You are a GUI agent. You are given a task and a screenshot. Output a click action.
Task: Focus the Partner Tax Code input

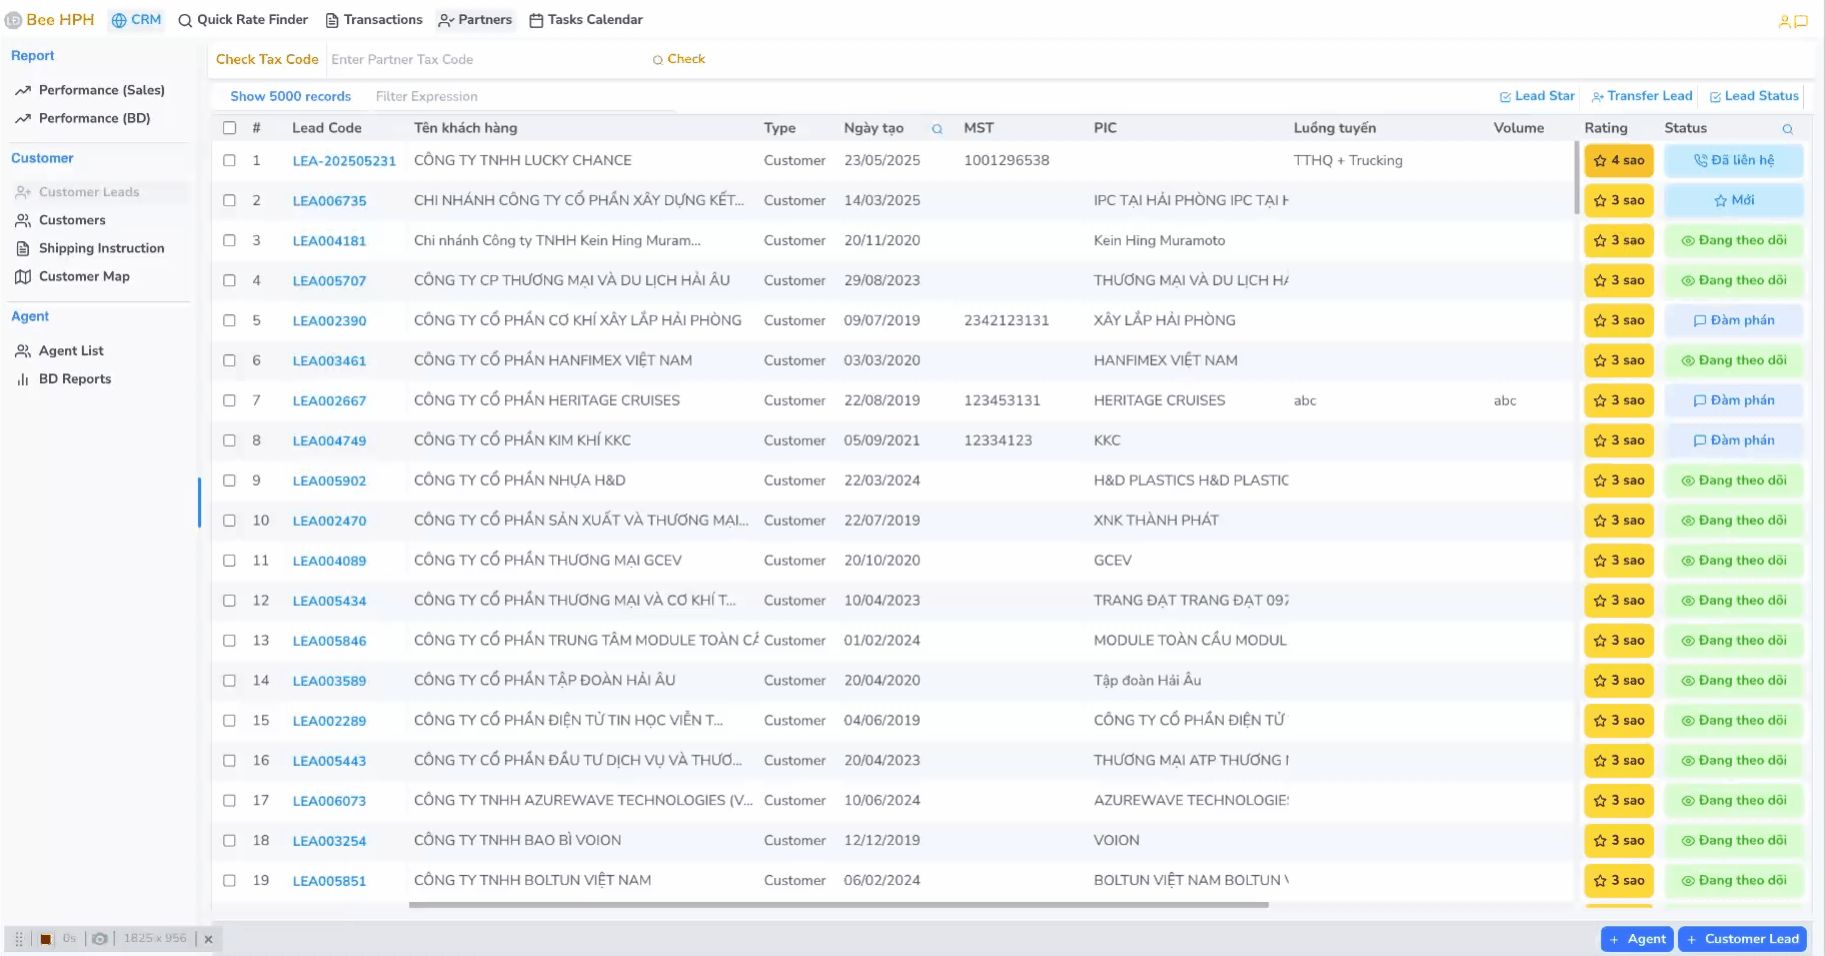pos(485,60)
